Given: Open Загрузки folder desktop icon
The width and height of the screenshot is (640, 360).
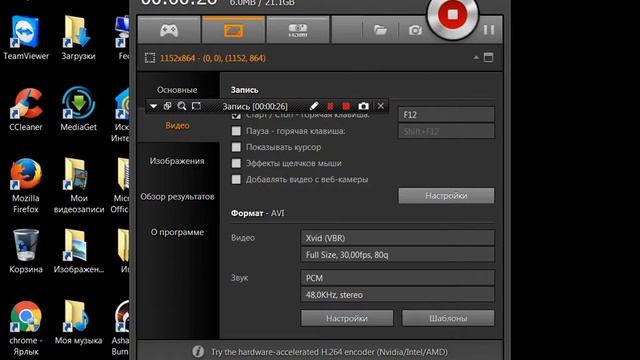Looking at the screenshot, I should click(x=78, y=38).
